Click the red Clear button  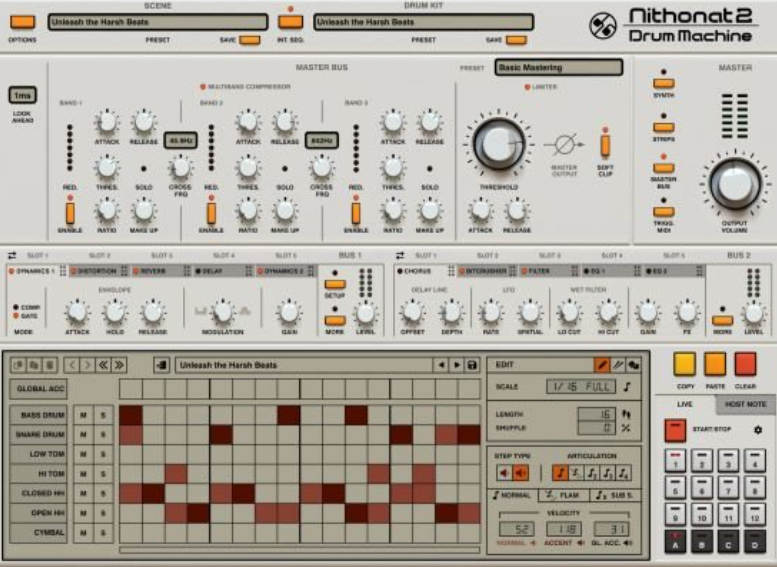click(745, 364)
